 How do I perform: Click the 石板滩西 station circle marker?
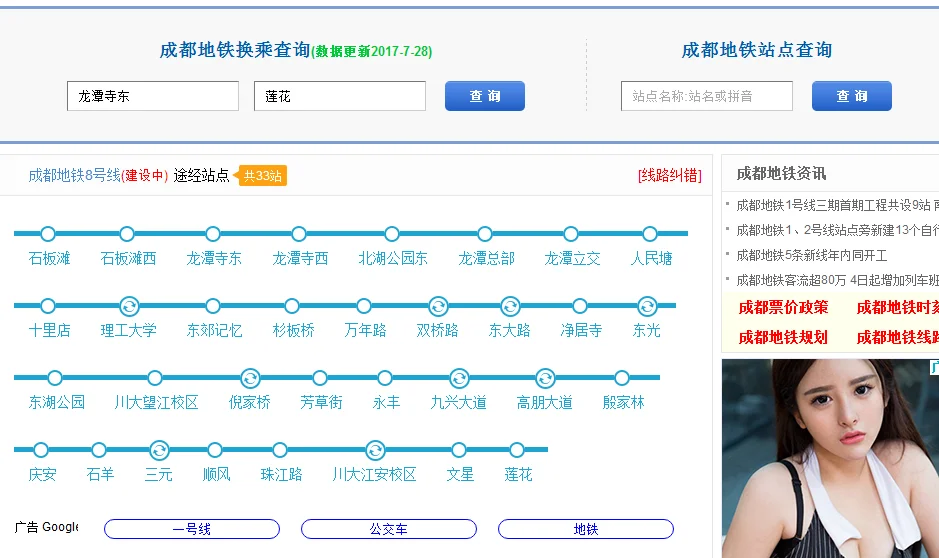coord(127,233)
